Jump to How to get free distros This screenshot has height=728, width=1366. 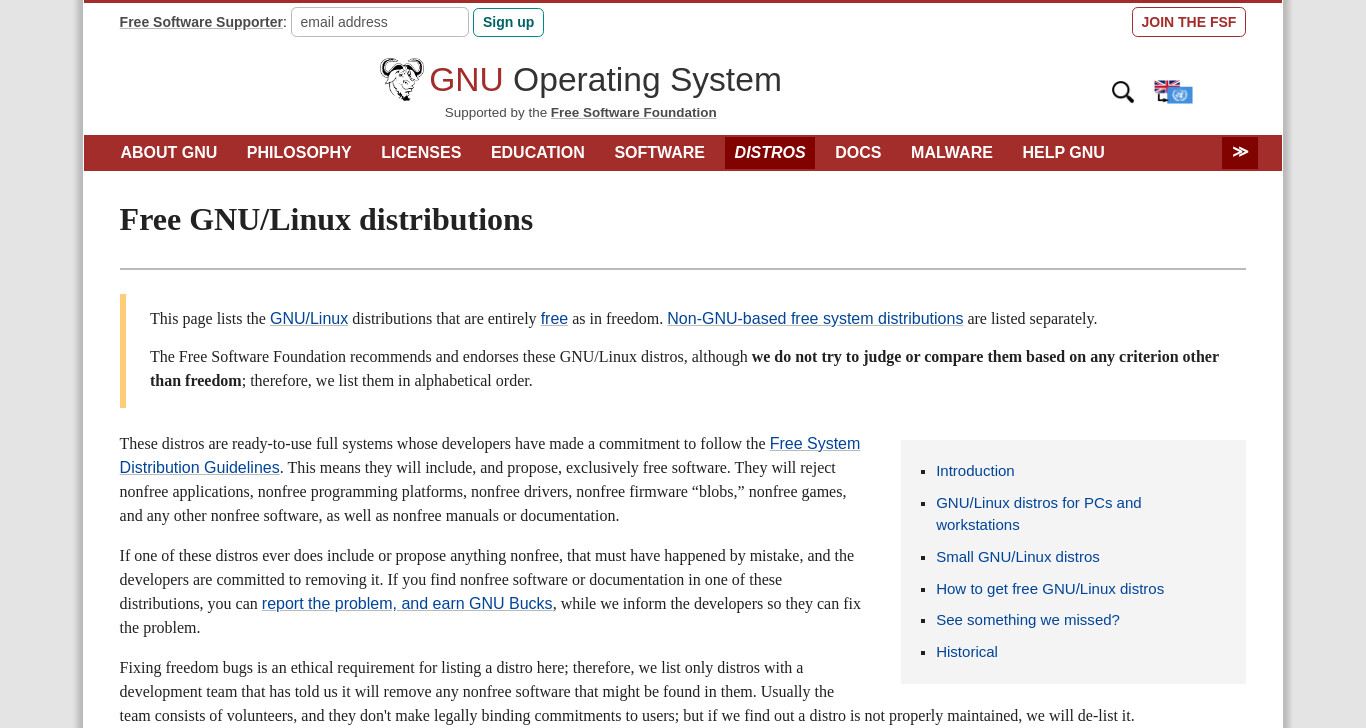click(1050, 588)
